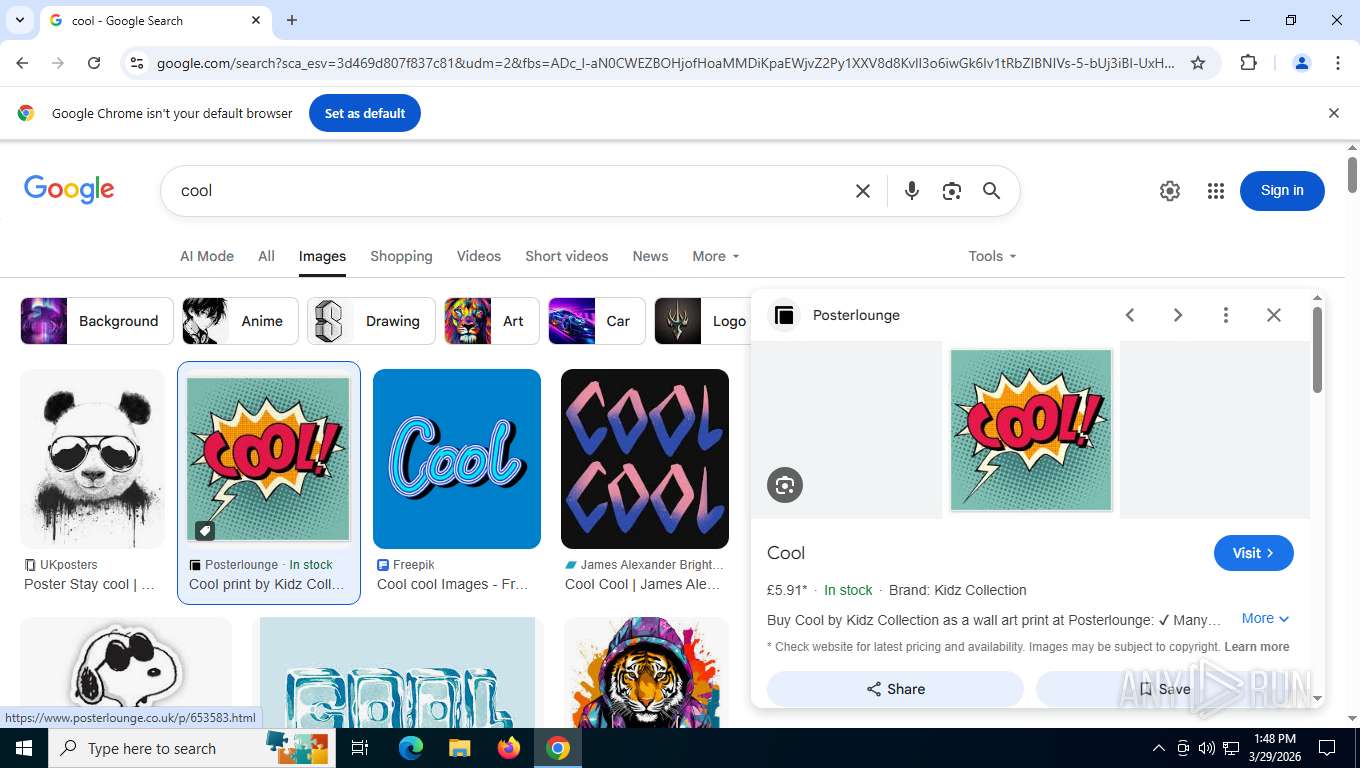
Task: Open the tab search dropdown arrow
Action: 19,20
